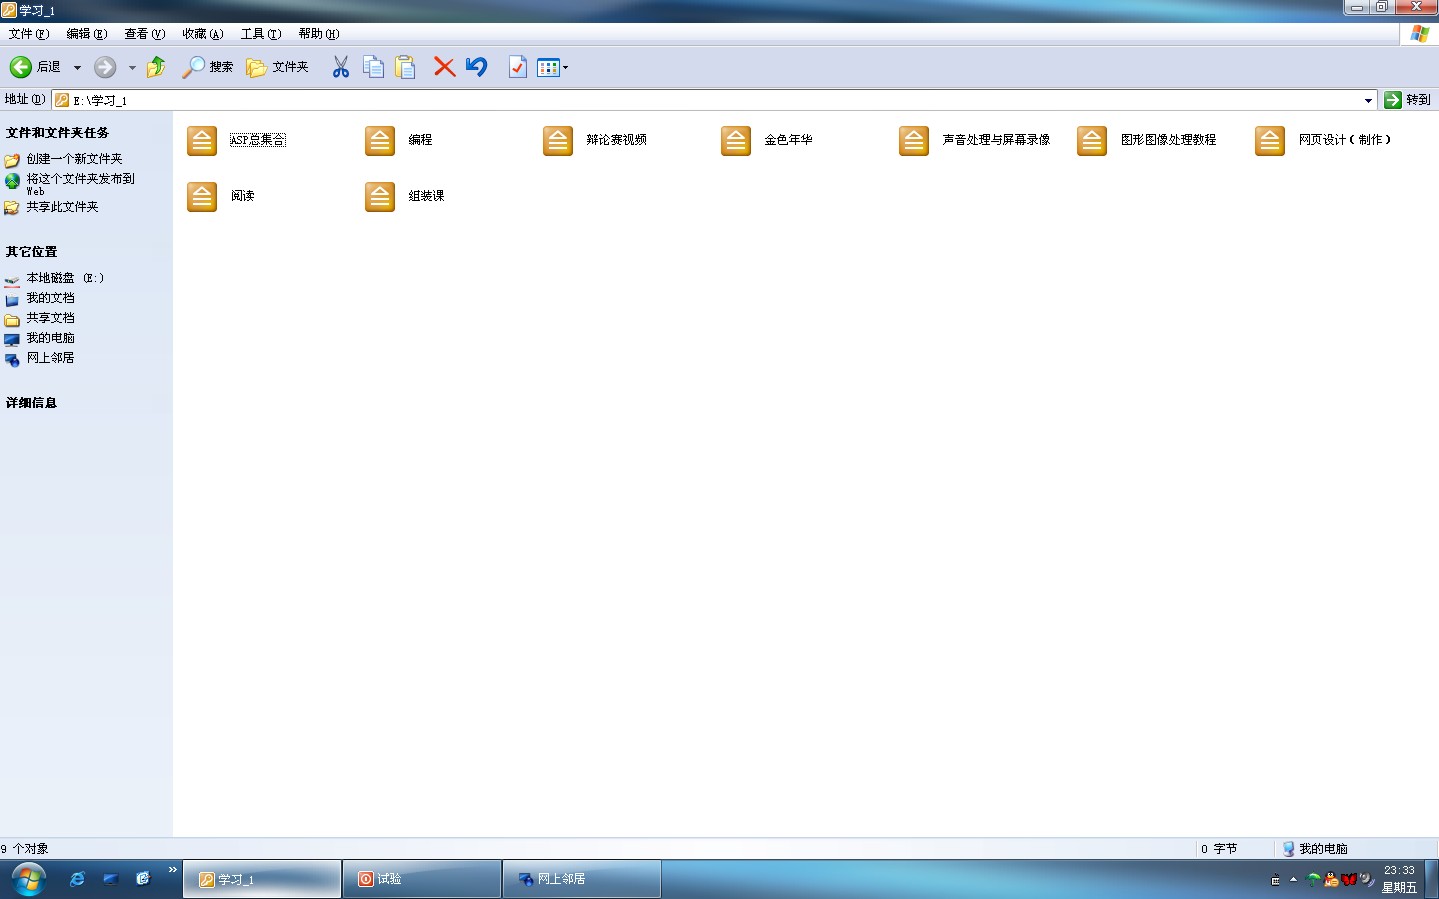Go to 本地磁盘 (E:) link
This screenshot has height=899, width=1439.
[65, 278]
